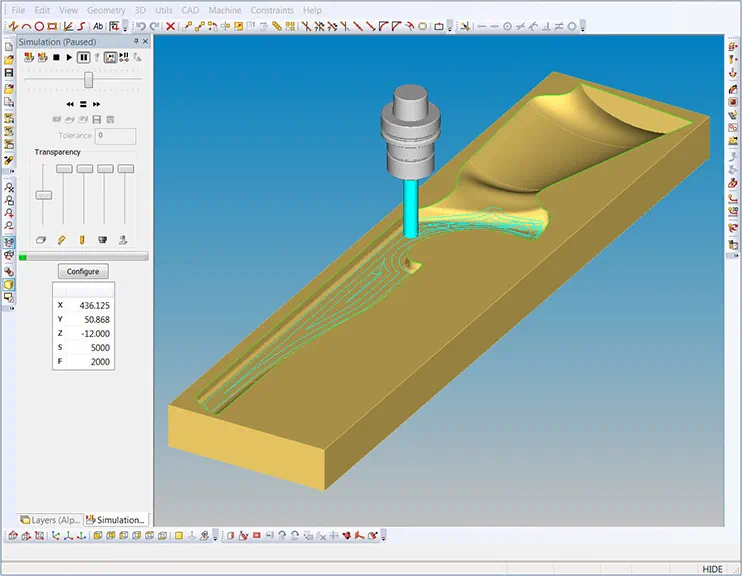Click the simulation progress bar
Viewport: 742px width, 576px height.
pos(83,257)
